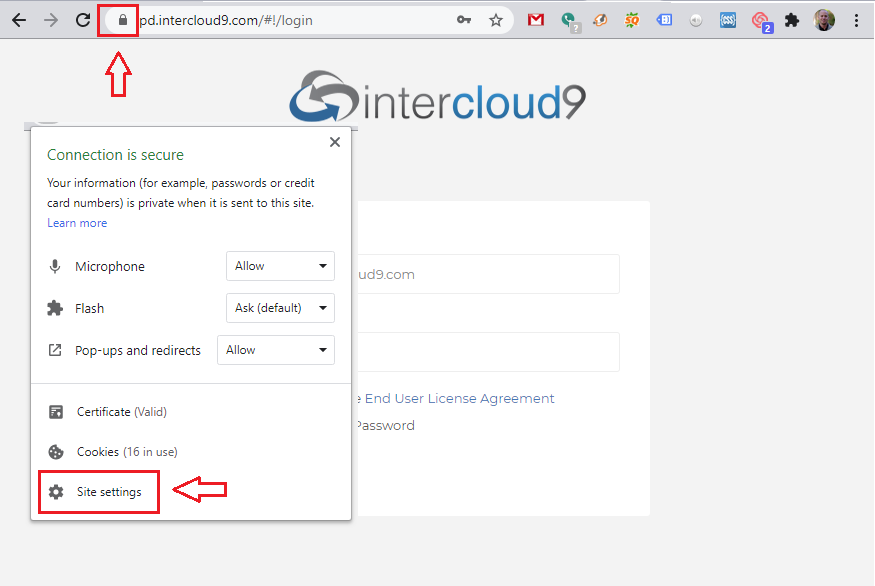Image resolution: width=875 pixels, height=586 pixels.
Task: Open the Gmail extension icon
Action: tap(536, 20)
